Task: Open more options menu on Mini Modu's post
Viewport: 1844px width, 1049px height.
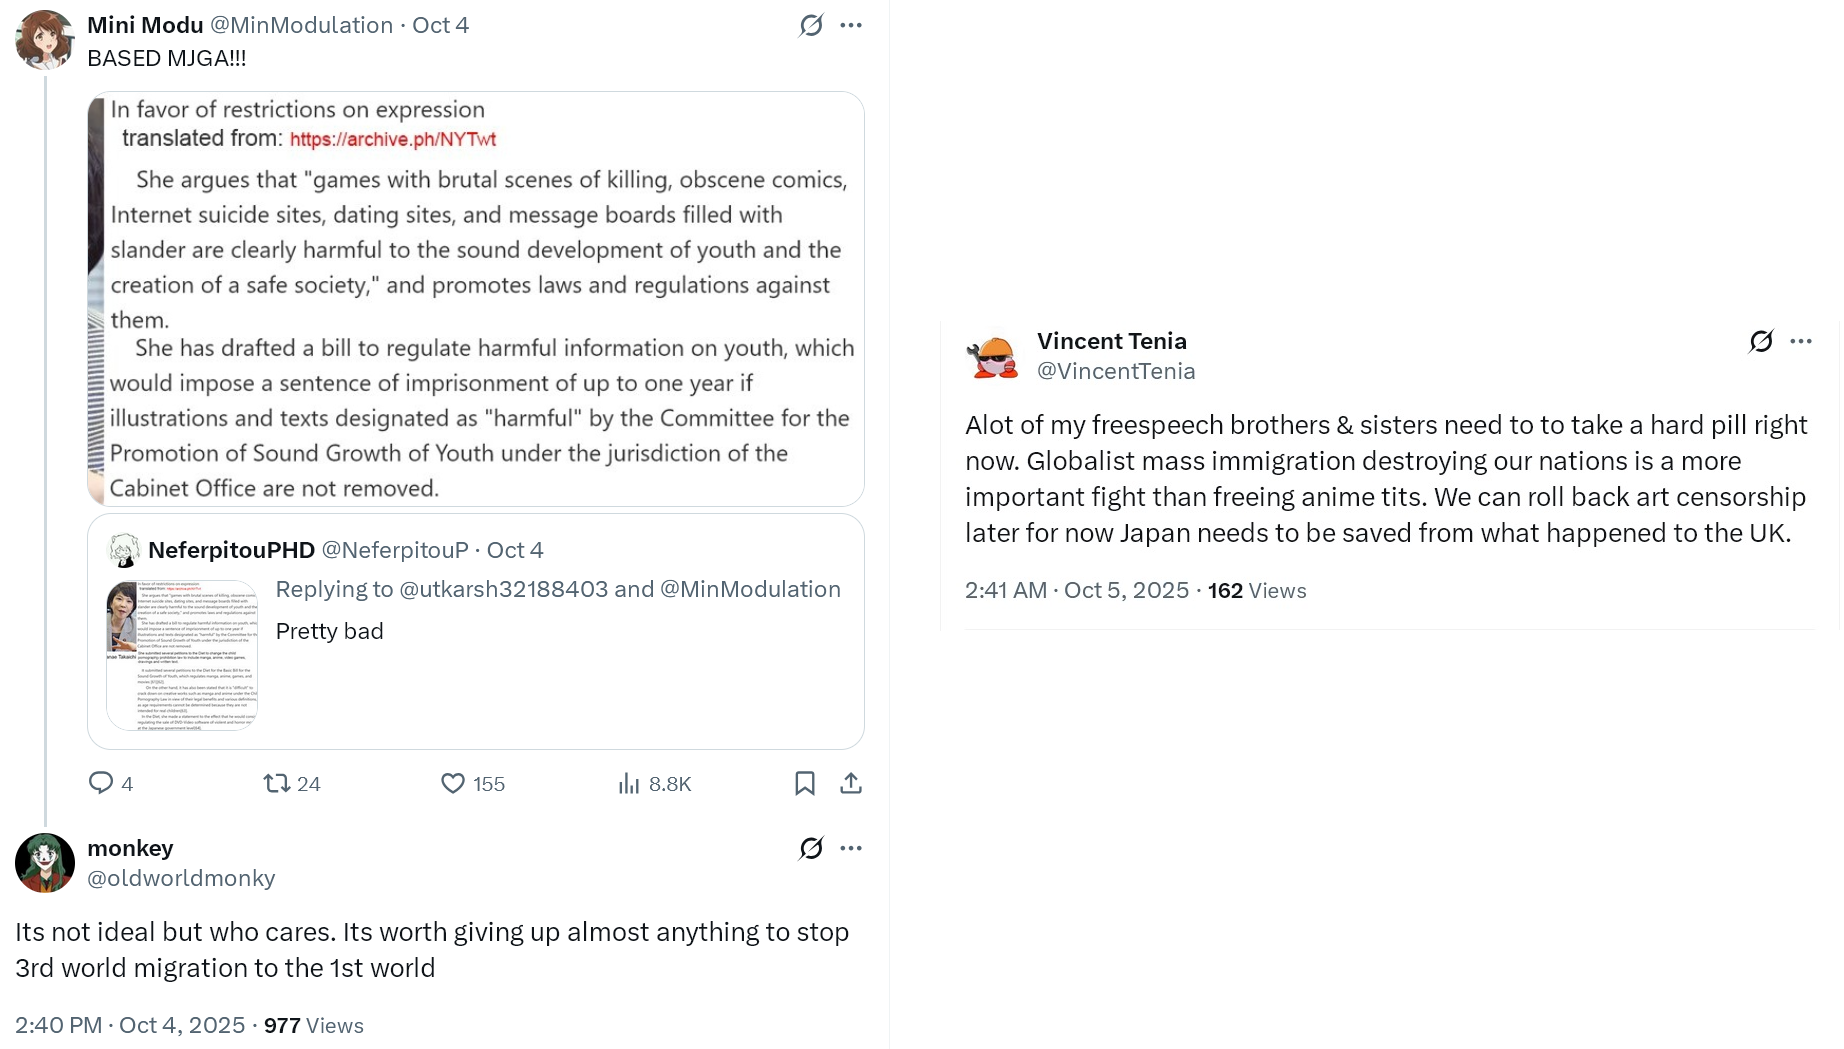Action: (851, 25)
